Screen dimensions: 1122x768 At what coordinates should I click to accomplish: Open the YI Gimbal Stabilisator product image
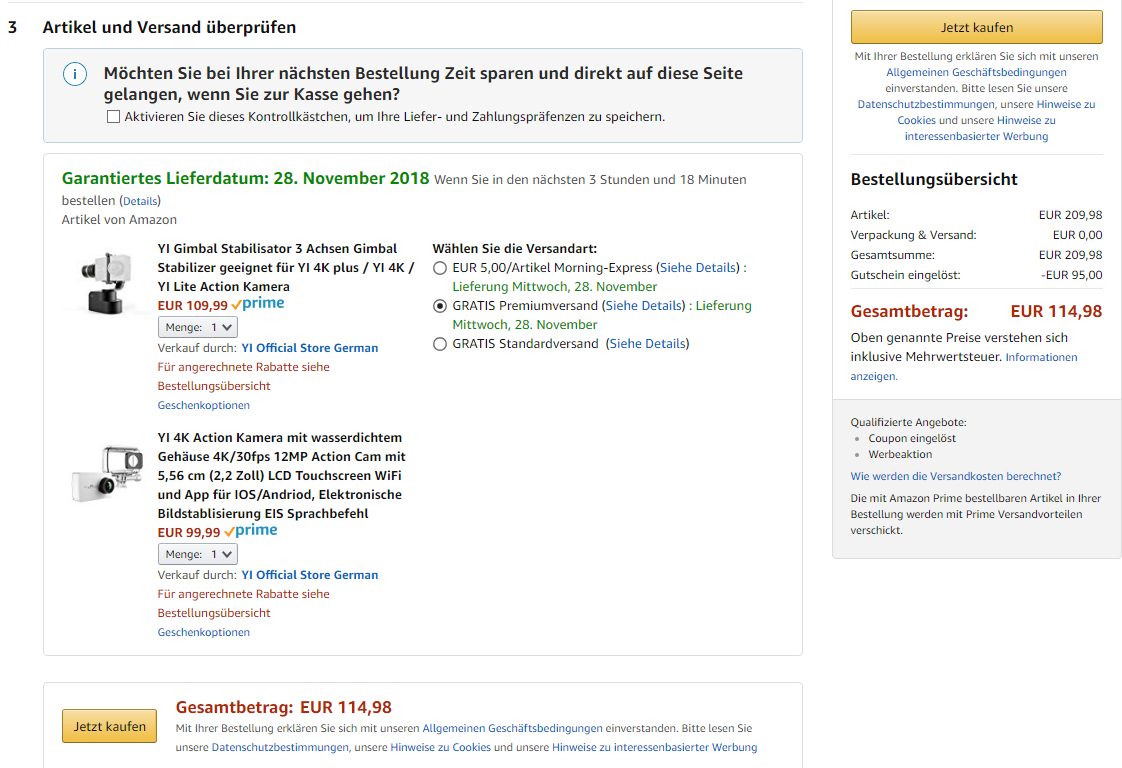point(105,282)
